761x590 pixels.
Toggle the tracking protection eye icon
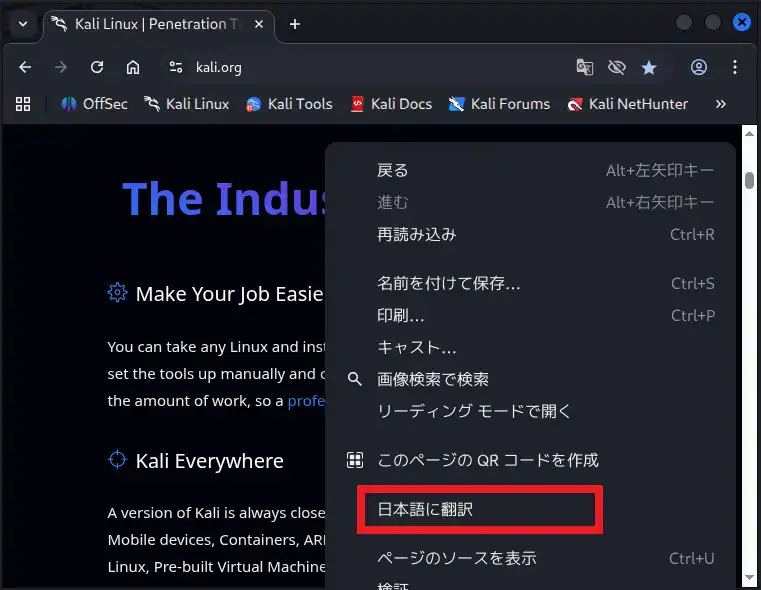(x=616, y=67)
